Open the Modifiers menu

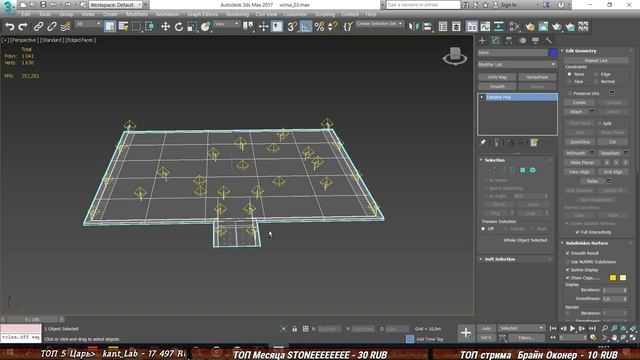coord(137,14)
